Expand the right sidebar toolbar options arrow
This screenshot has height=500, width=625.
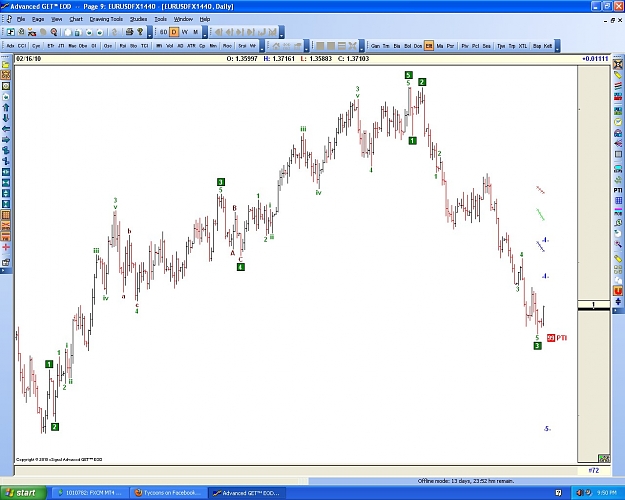[x=618, y=309]
